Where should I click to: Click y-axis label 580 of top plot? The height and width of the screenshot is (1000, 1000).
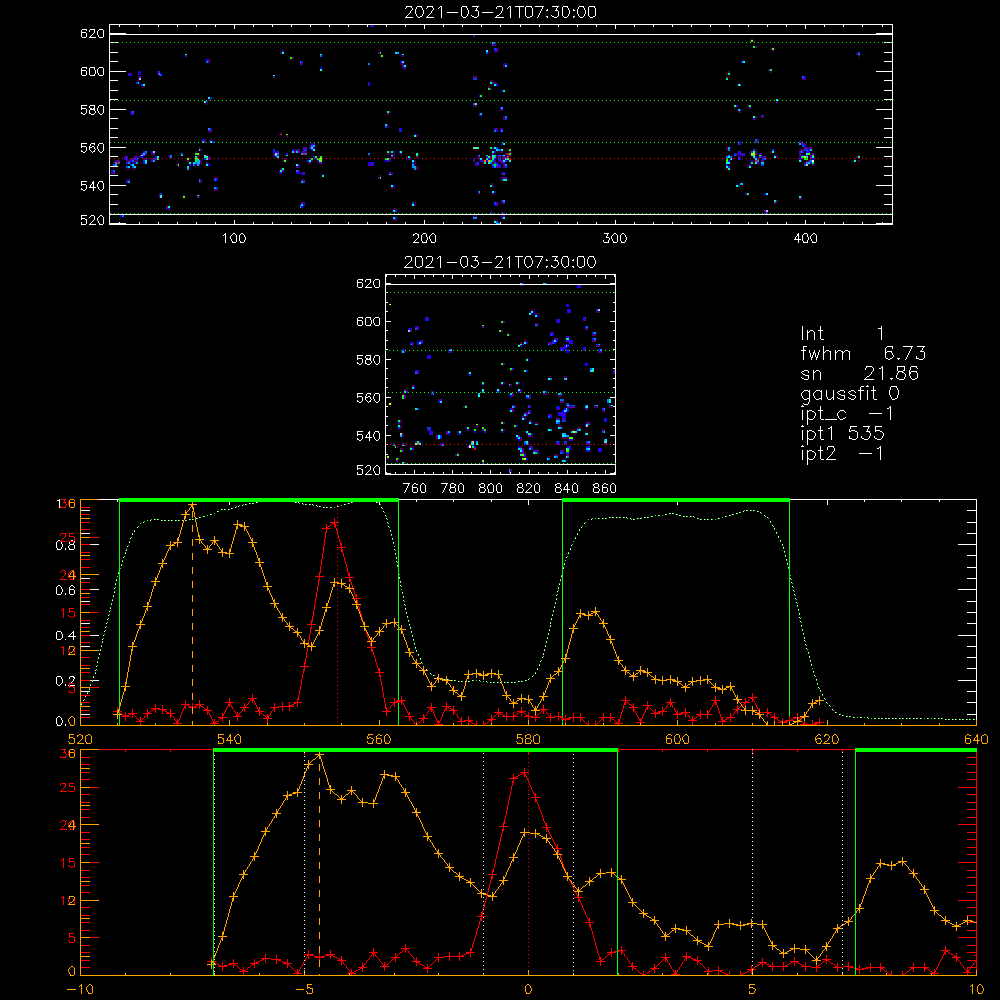[92, 110]
